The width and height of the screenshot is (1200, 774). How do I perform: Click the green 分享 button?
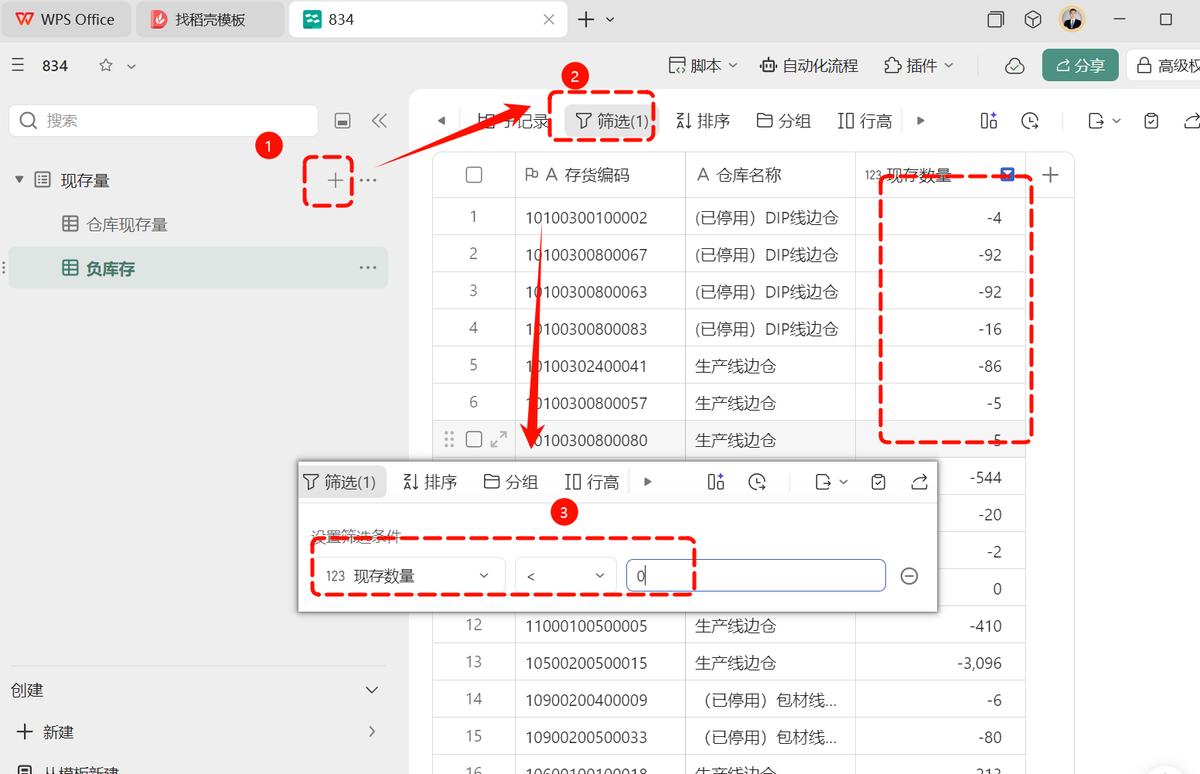pyautogui.click(x=1079, y=65)
